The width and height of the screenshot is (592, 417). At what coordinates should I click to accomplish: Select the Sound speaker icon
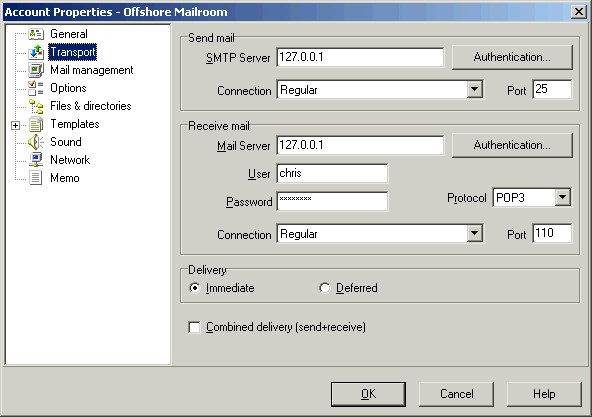(x=36, y=142)
